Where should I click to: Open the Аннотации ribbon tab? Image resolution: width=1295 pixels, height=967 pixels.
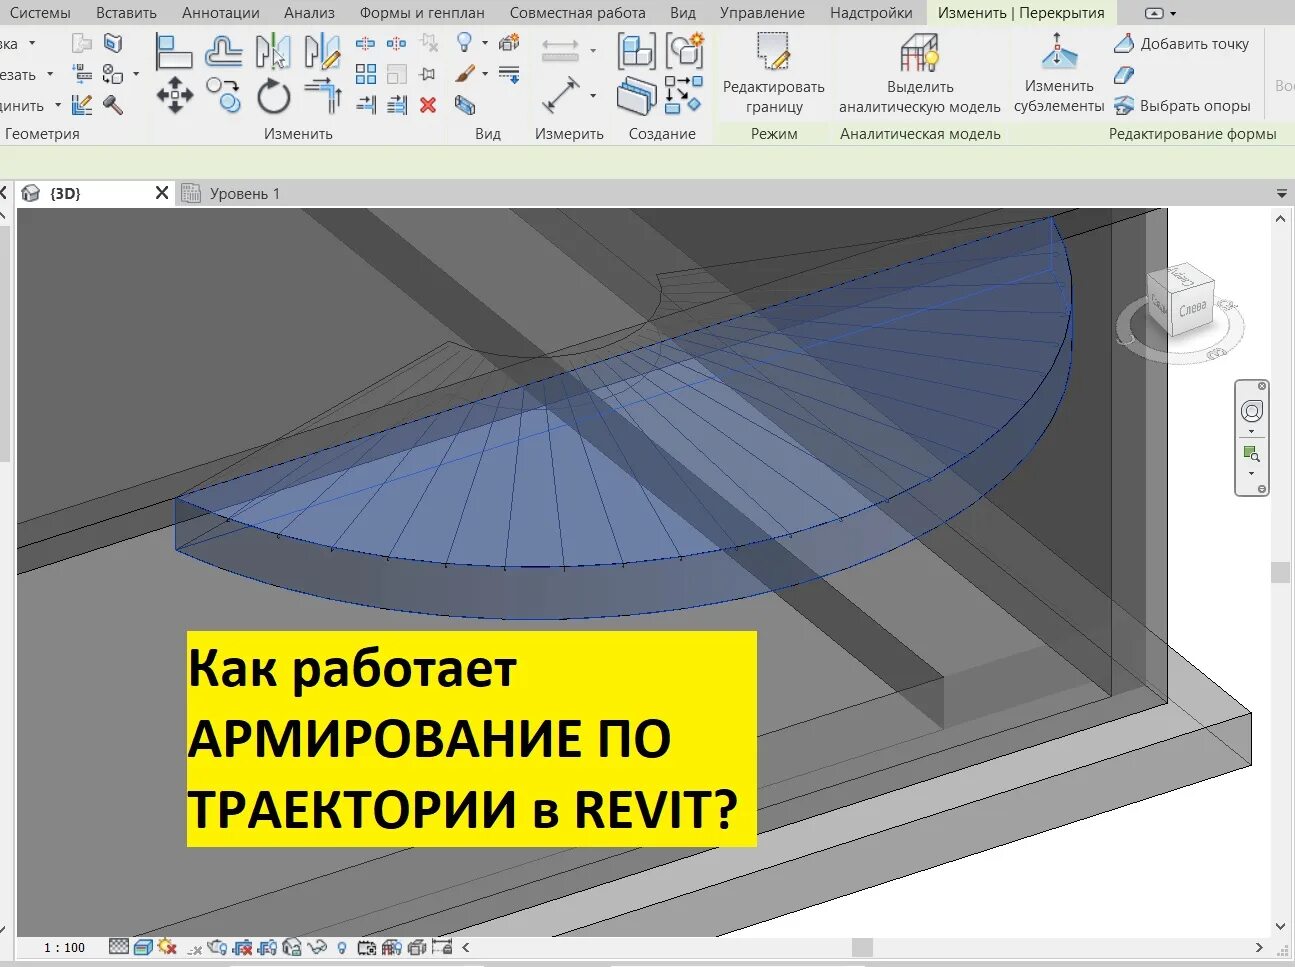coord(221,13)
